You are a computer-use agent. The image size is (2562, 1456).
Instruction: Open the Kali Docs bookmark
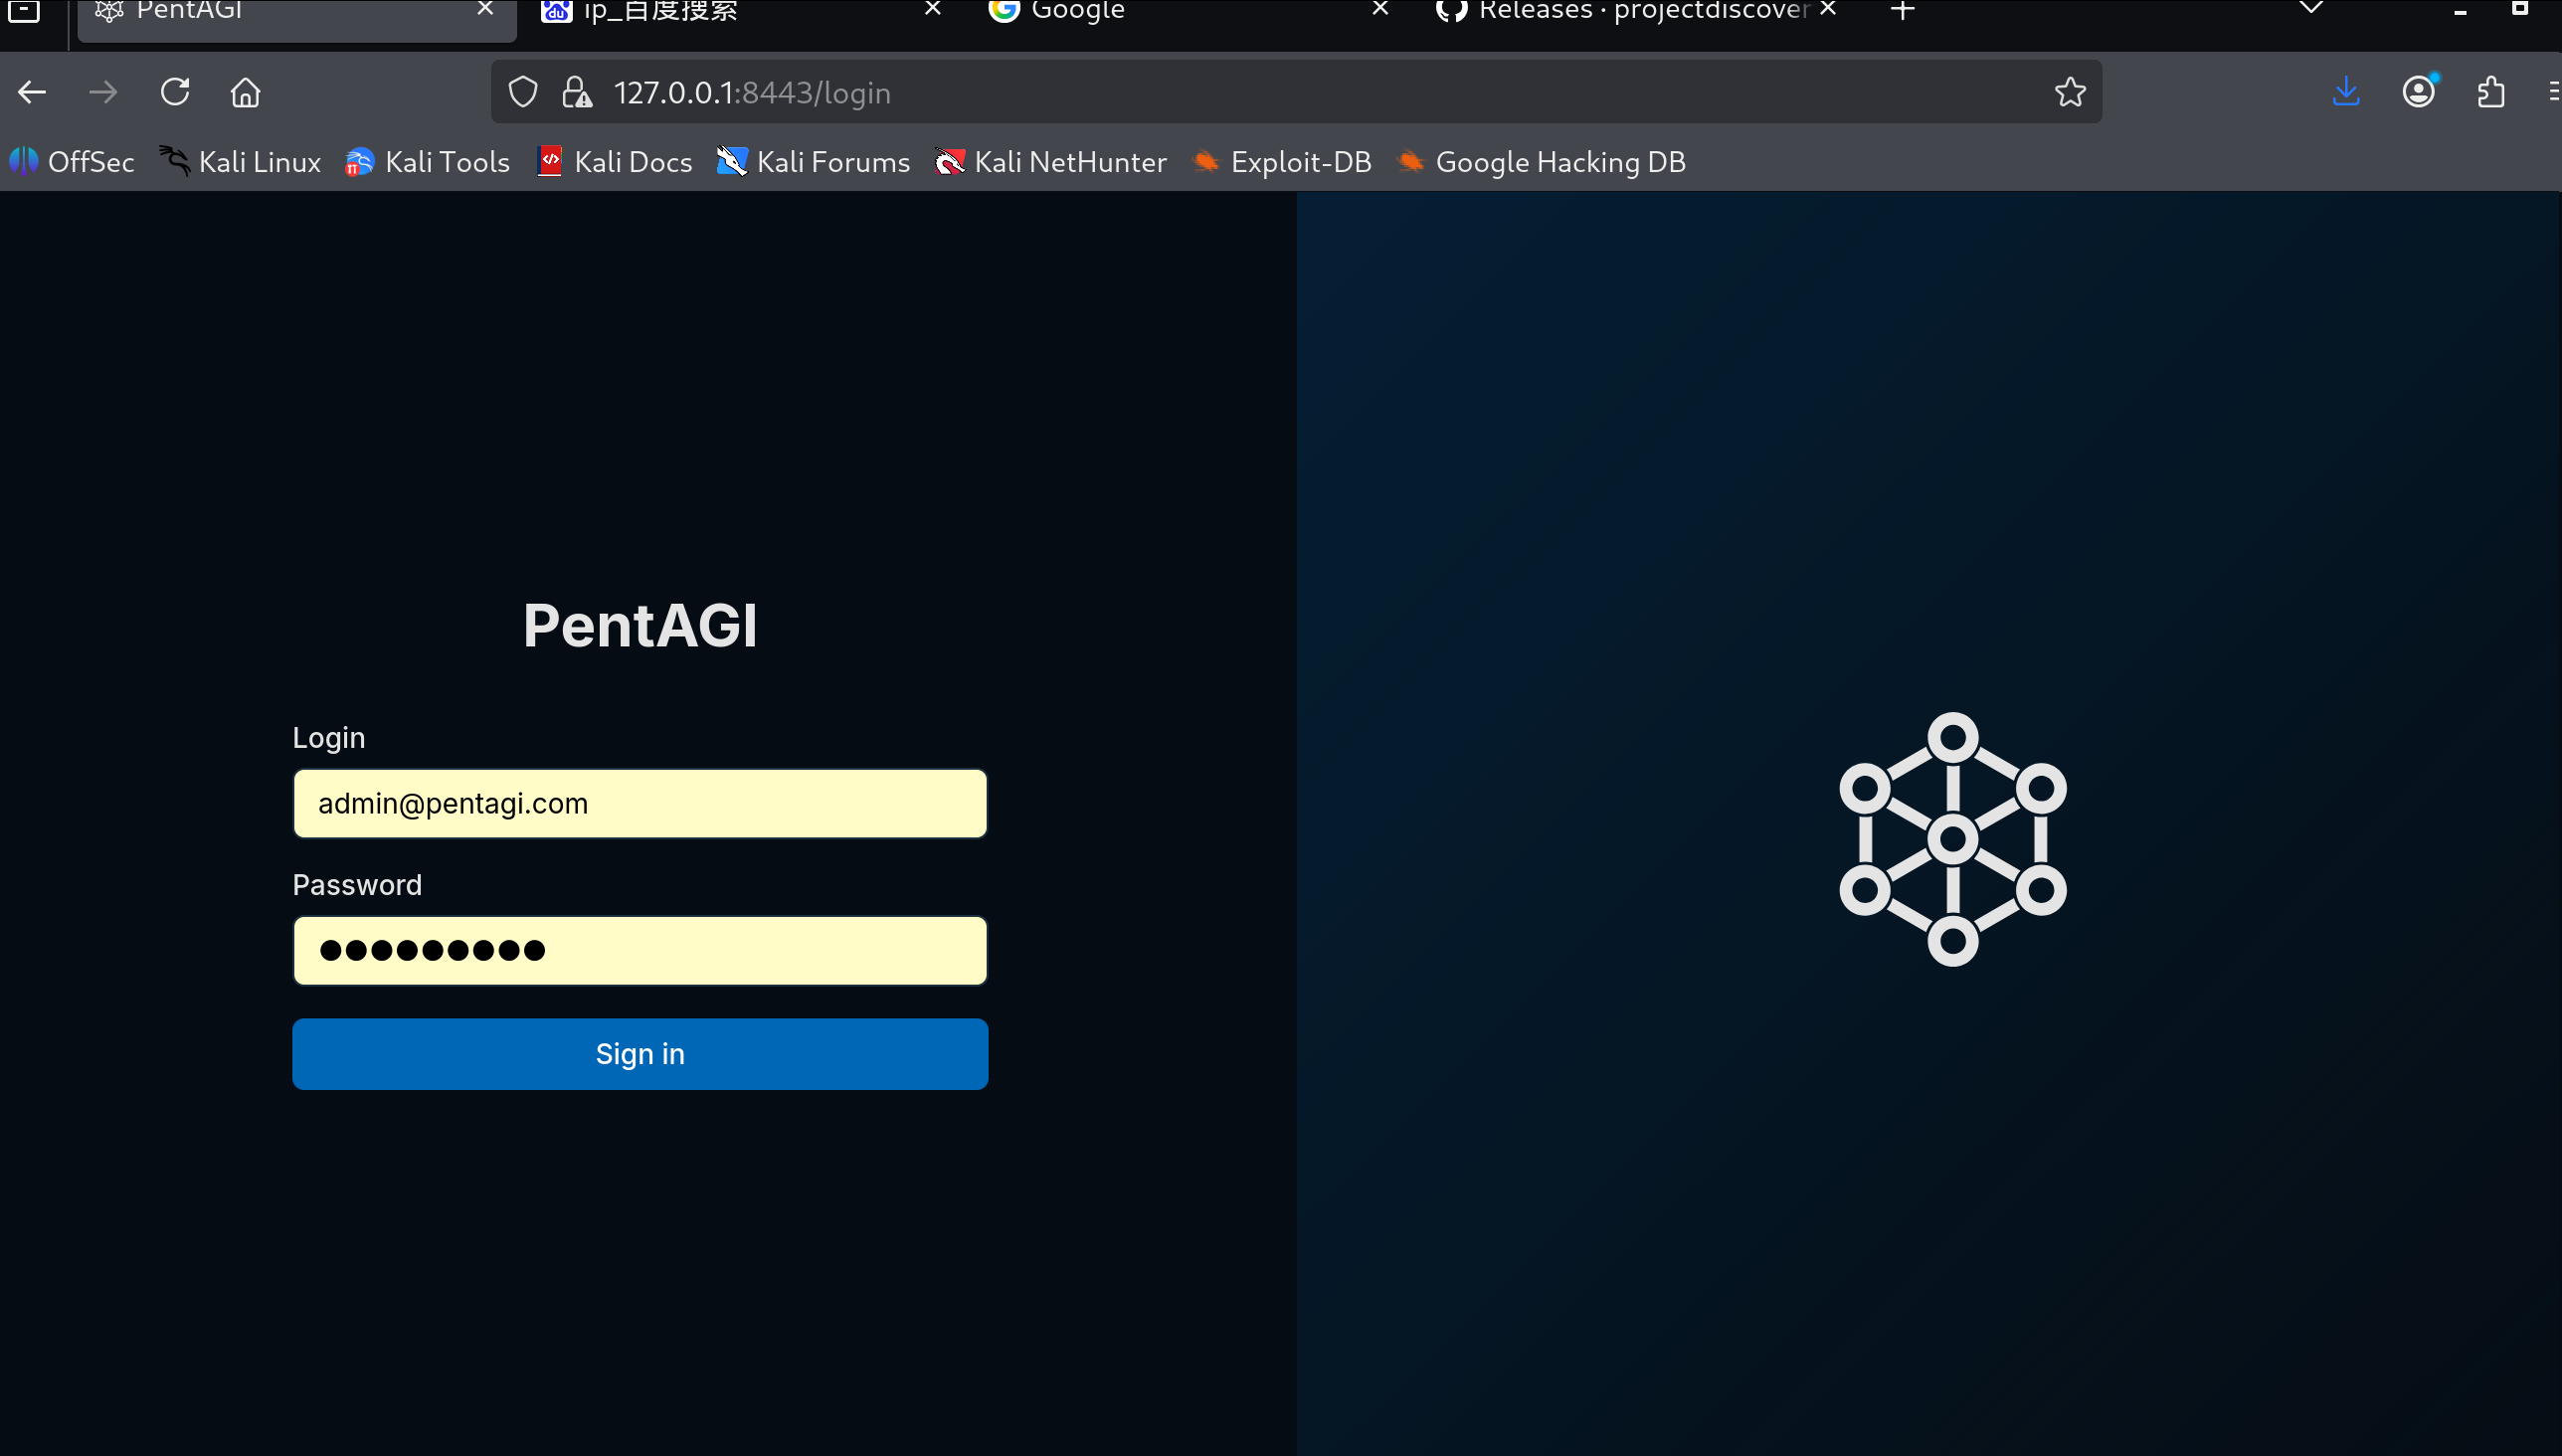click(614, 162)
